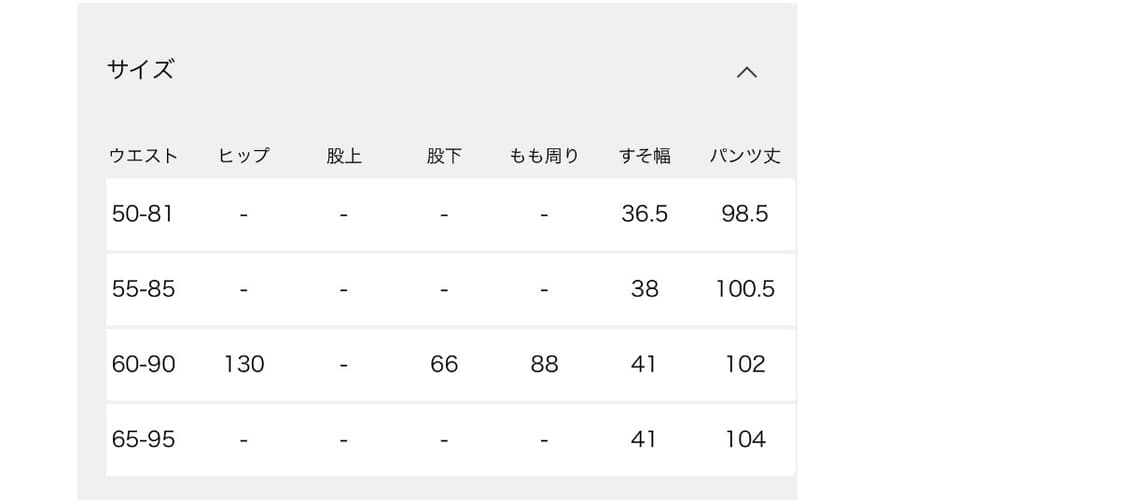This screenshot has height=500, width=1125.
Task: Click the hem width value 36.5
Action: coord(644,214)
